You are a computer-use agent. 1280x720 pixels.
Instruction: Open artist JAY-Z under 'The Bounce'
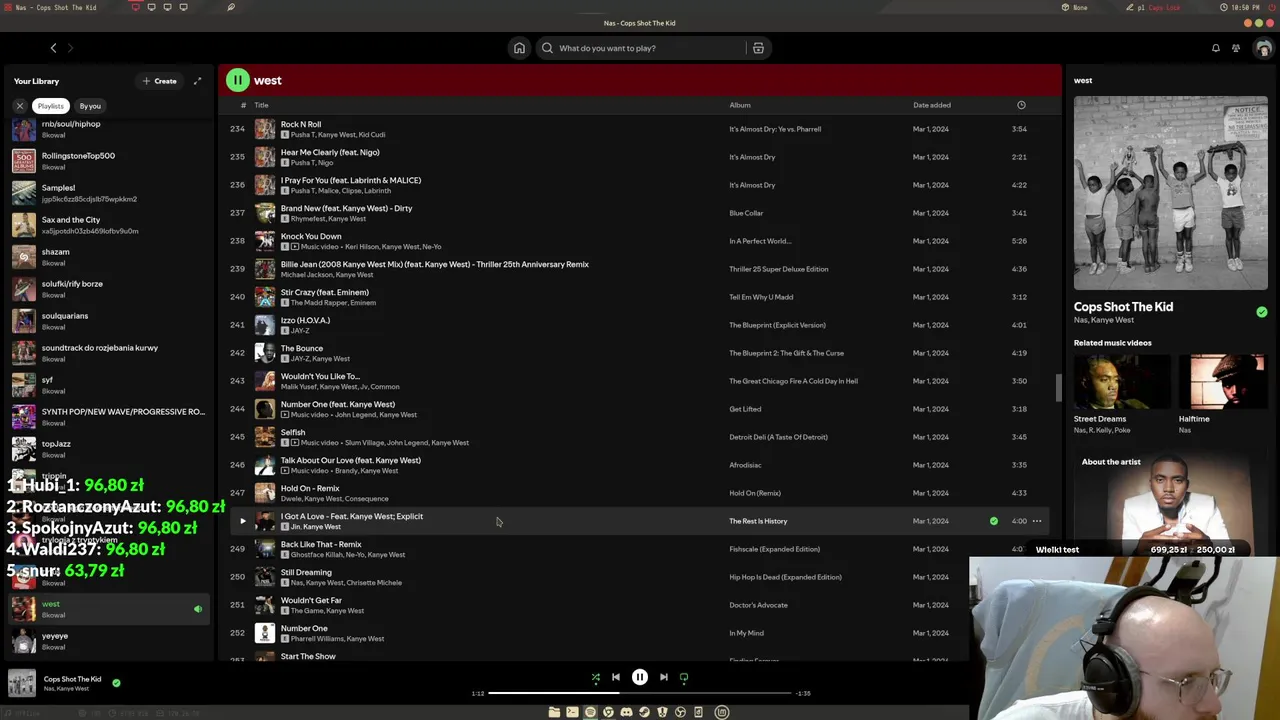[x=301, y=358]
